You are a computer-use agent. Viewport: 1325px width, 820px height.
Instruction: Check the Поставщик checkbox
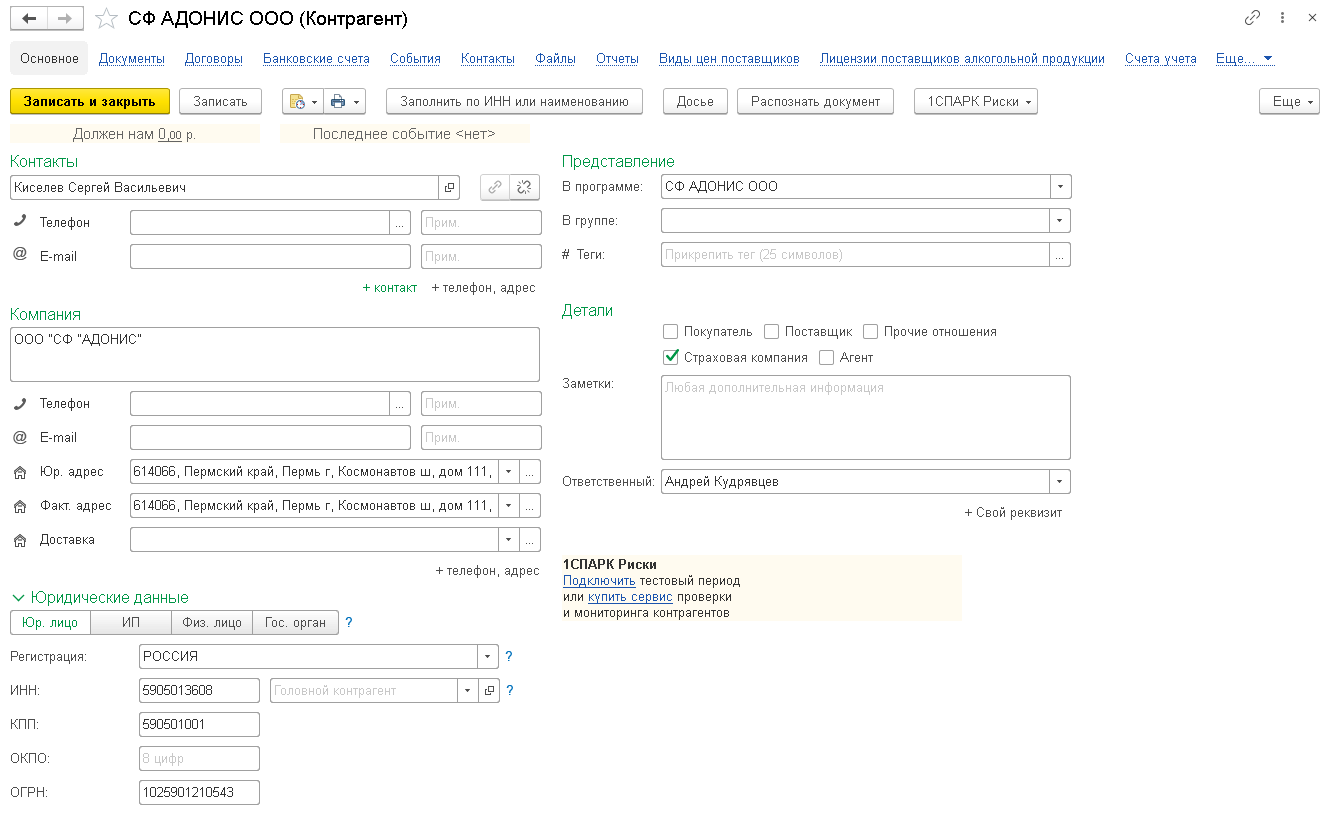[771, 331]
